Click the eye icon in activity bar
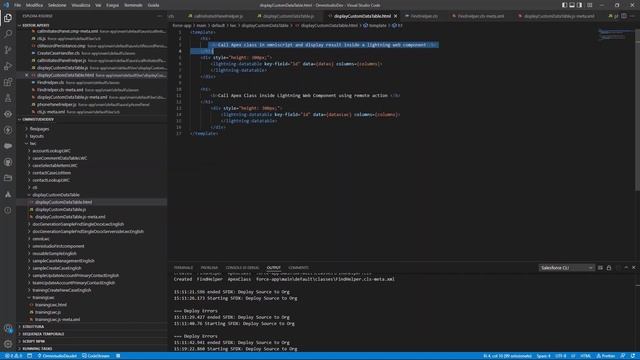Viewport: 640px width, 360px height. click(x=8, y=114)
